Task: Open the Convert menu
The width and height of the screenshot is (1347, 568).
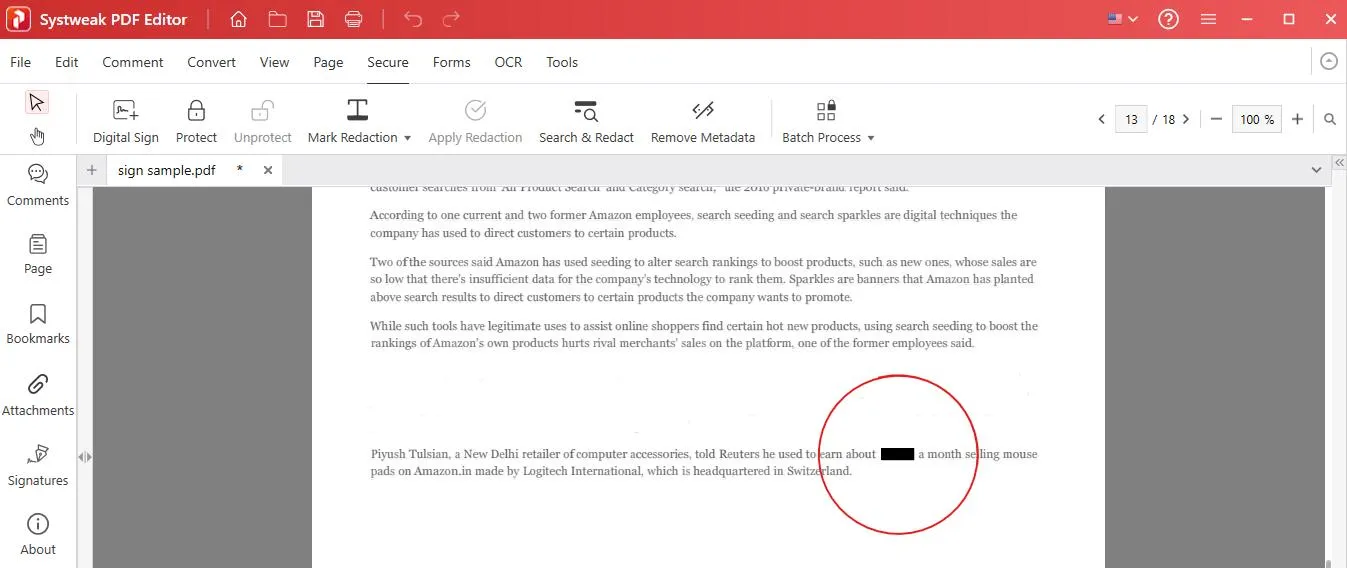Action: (211, 62)
